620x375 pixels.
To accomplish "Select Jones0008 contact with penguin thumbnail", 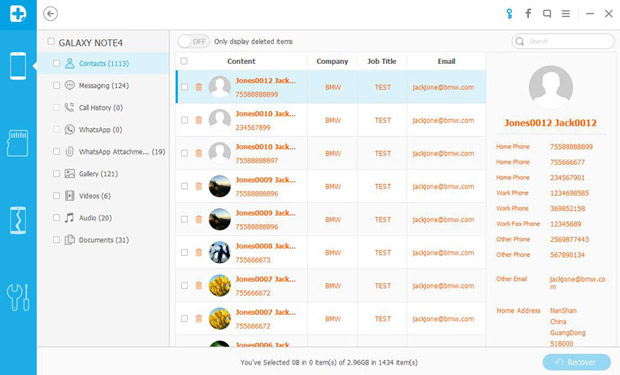I will 331,252.
